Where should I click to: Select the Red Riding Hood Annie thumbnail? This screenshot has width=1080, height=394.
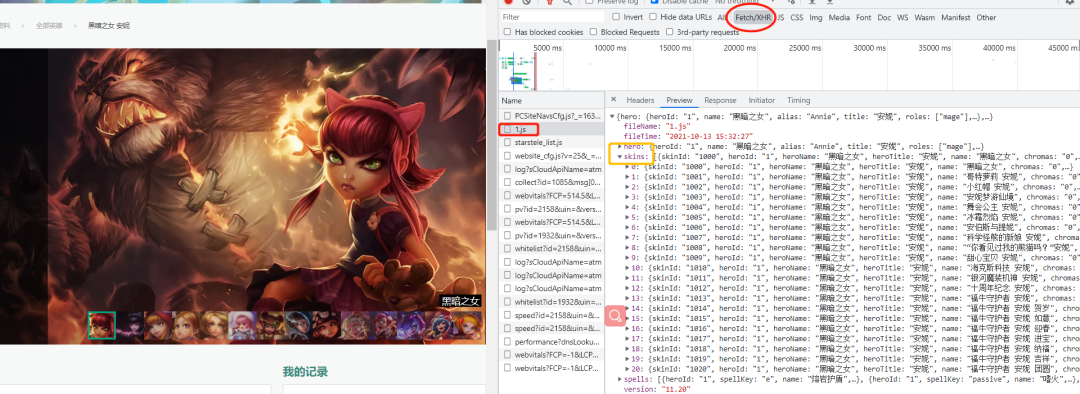[x=158, y=325]
